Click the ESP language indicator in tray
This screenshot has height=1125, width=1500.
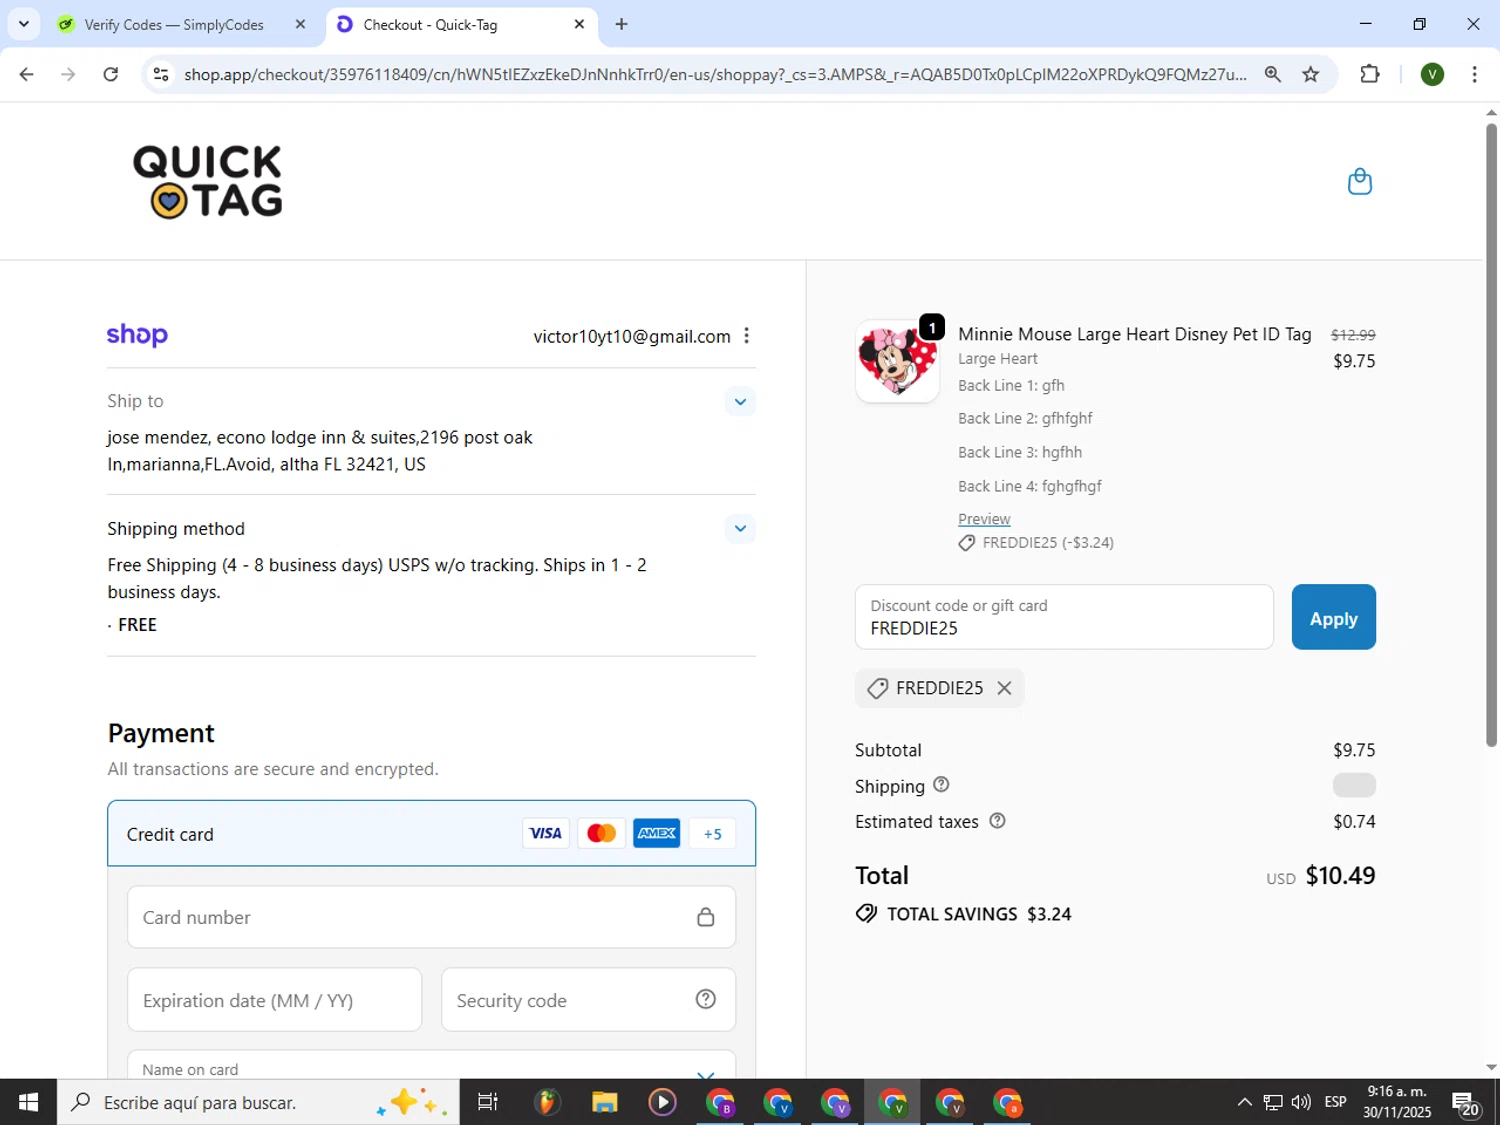pos(1335,1102)
